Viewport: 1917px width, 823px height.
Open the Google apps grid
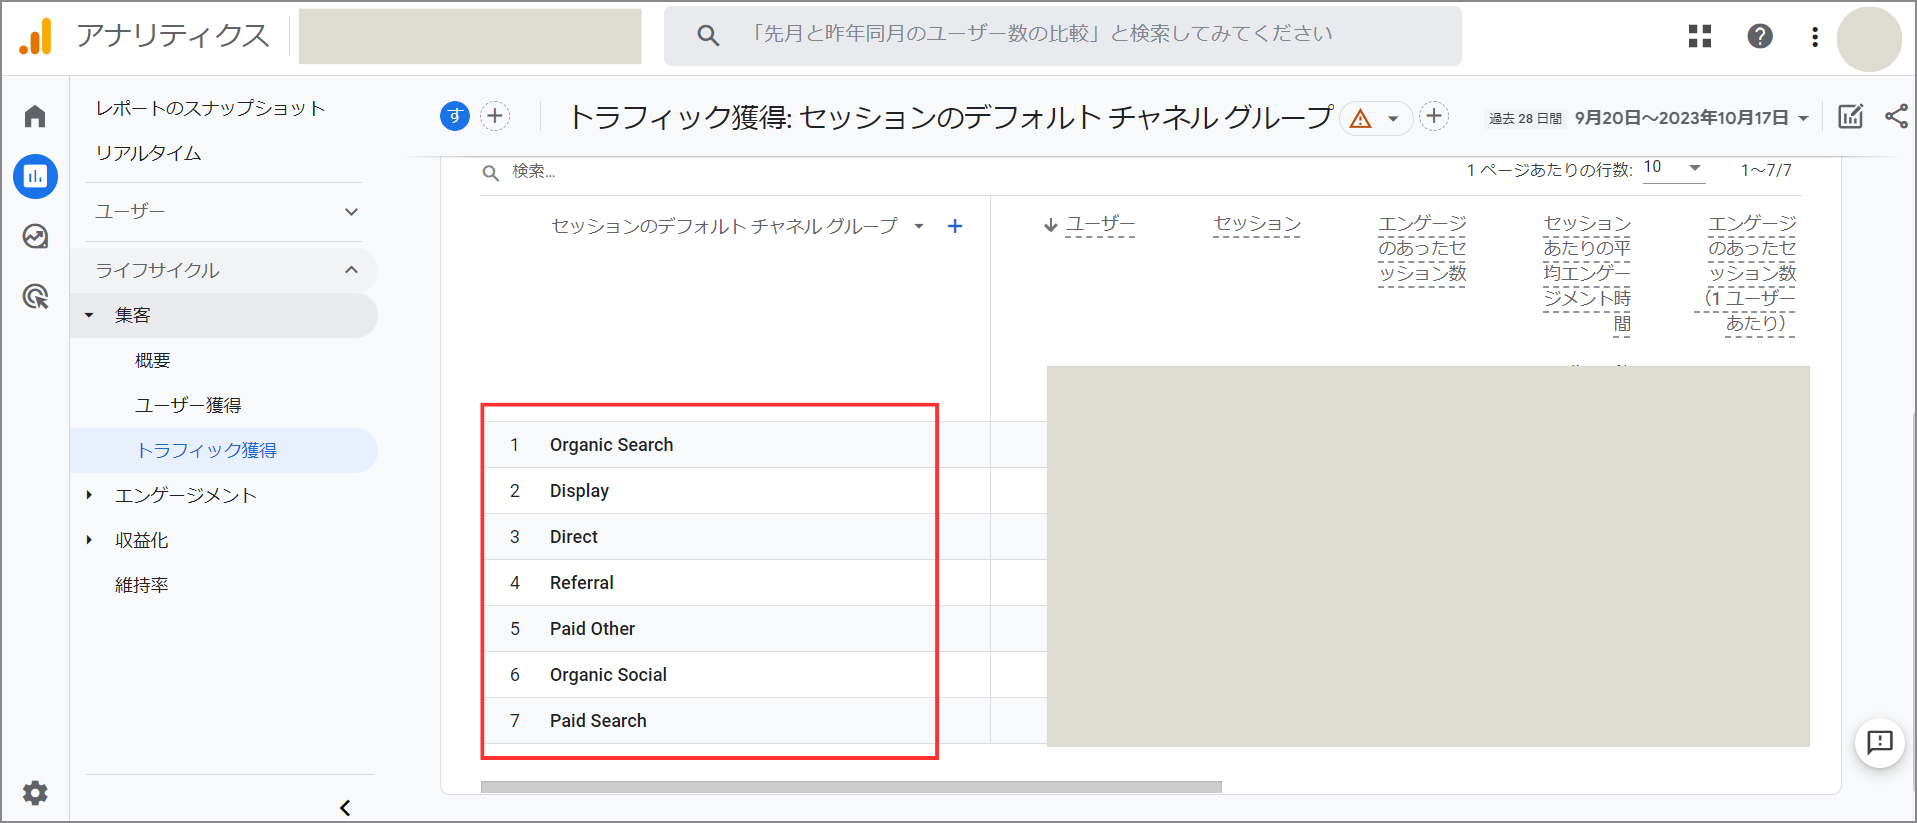1700,36
